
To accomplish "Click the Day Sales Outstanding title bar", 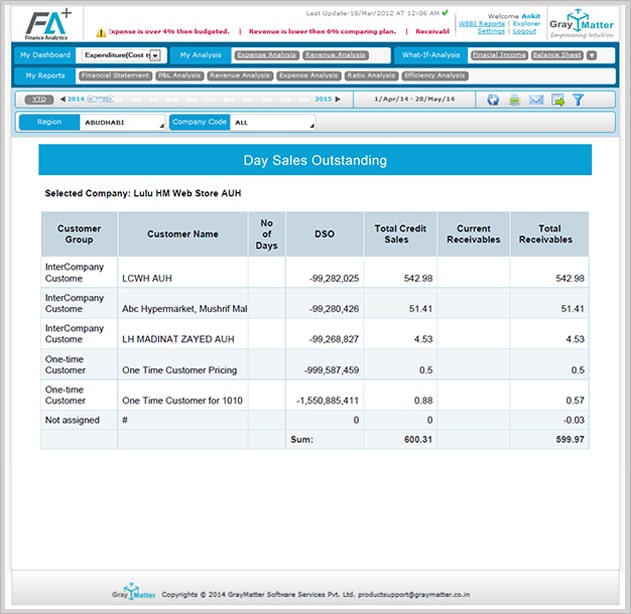I will tap(315, 160).
